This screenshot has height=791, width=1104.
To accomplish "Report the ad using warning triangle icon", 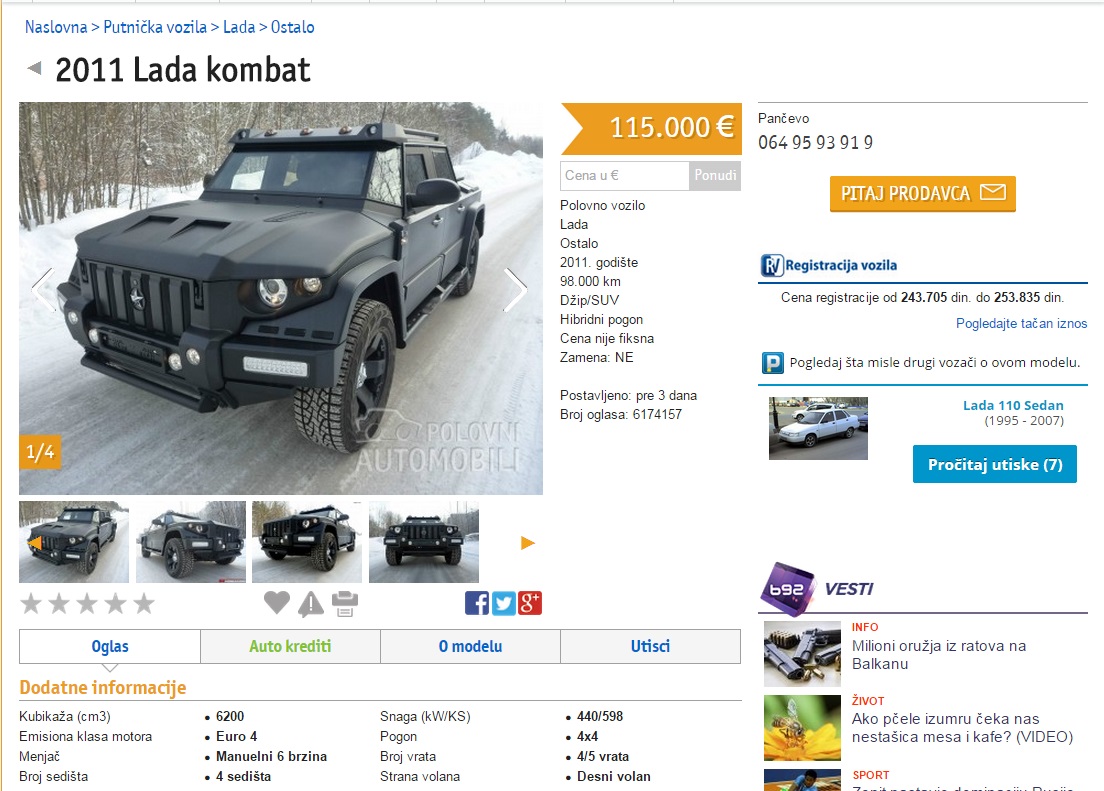I will [310, 604].
